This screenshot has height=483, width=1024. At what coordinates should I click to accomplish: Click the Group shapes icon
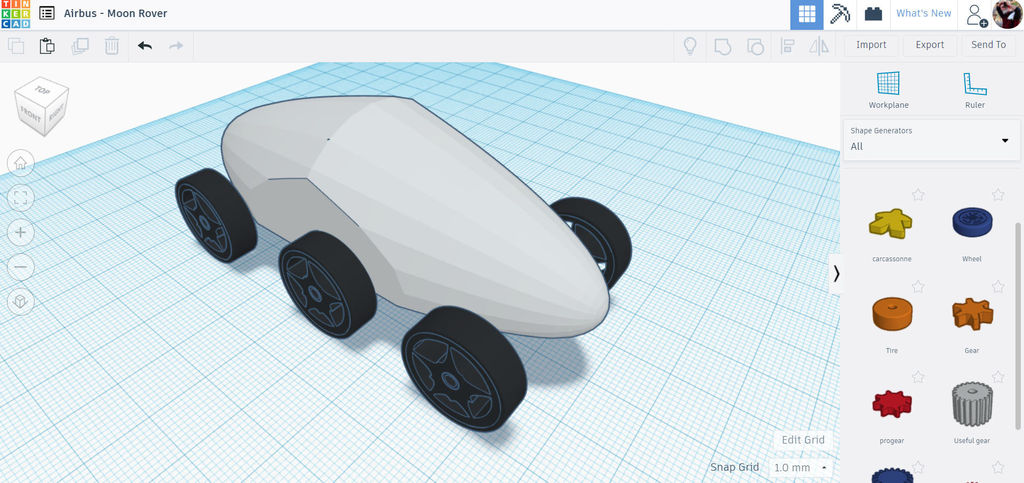pyautogui.click(x=722, y=46)
